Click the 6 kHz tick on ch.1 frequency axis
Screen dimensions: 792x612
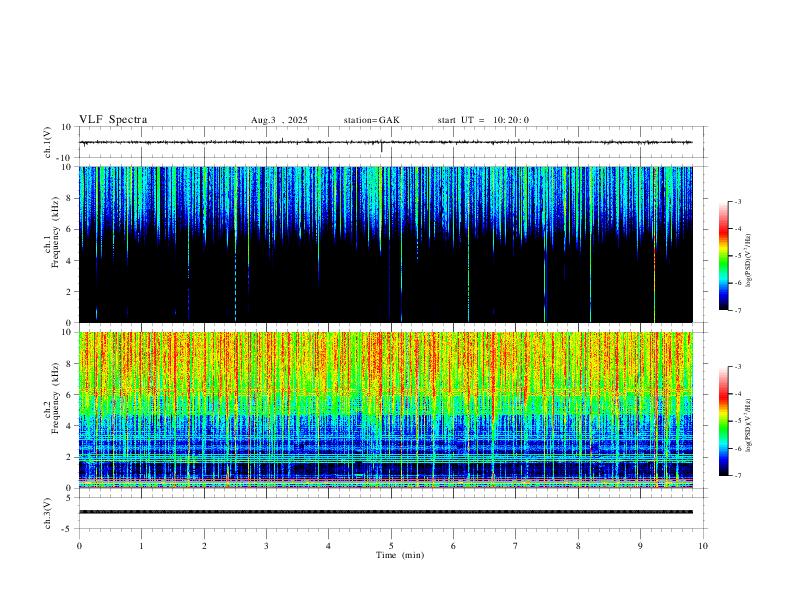tap(70, 229)
